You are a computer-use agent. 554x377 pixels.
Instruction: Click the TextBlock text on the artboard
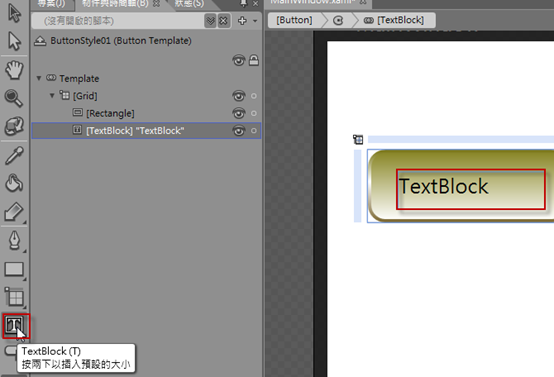click(x=444, y=186)
